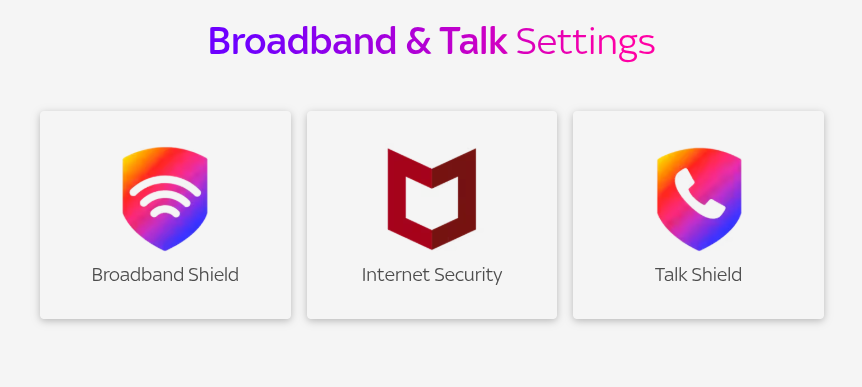The height and width of the screenshot is (387, 862).
Task: Select the Talk Shield card tile
Action: tap(698, 215)
